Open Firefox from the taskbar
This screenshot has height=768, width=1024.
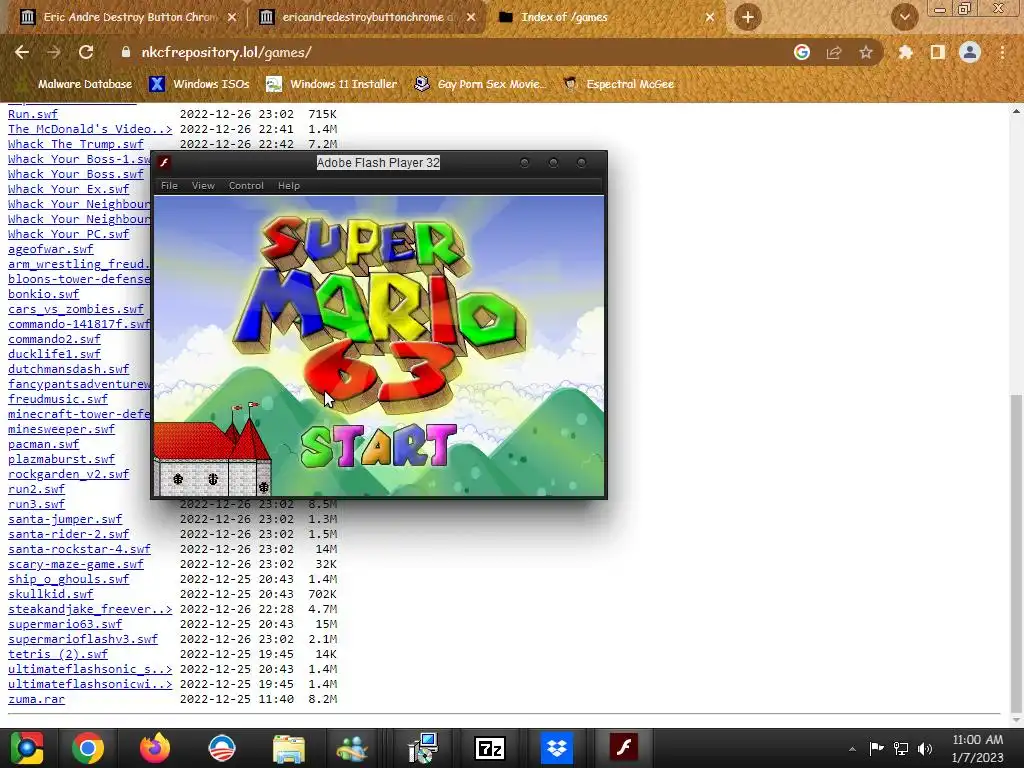(155, 748)
